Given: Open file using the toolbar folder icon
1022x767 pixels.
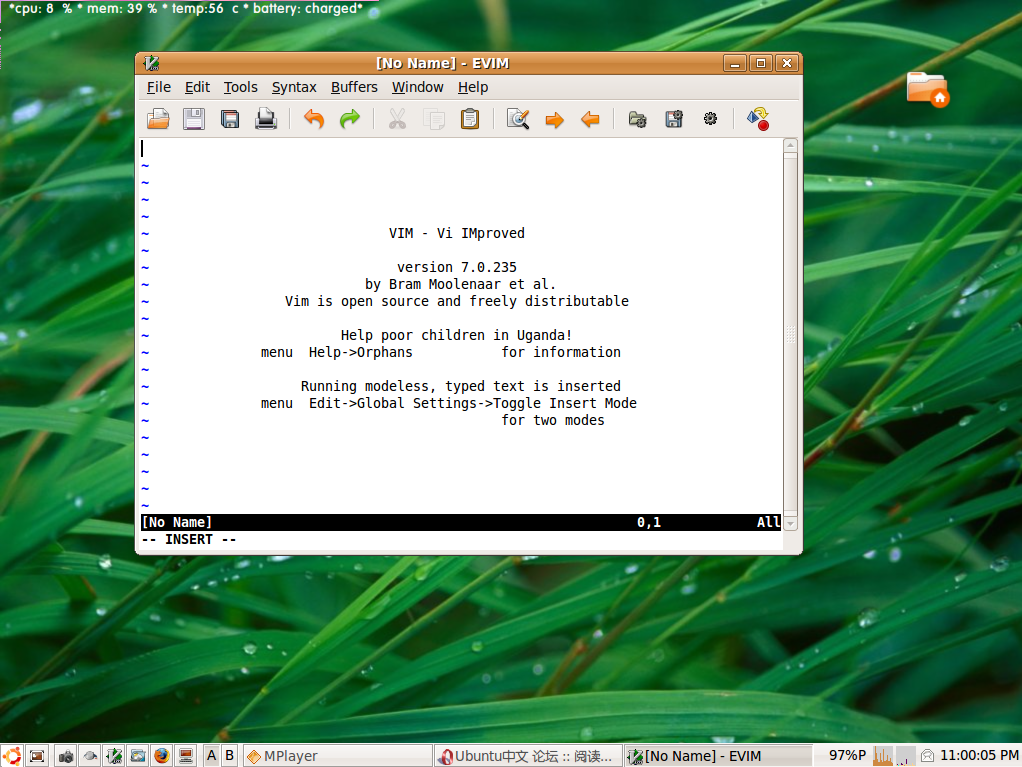Looking at the screenshot, I should 158,119.
